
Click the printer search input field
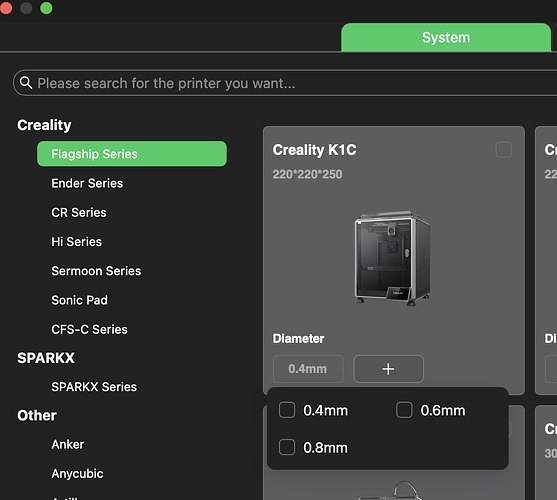pyautogui.click(x=285, y=83)
